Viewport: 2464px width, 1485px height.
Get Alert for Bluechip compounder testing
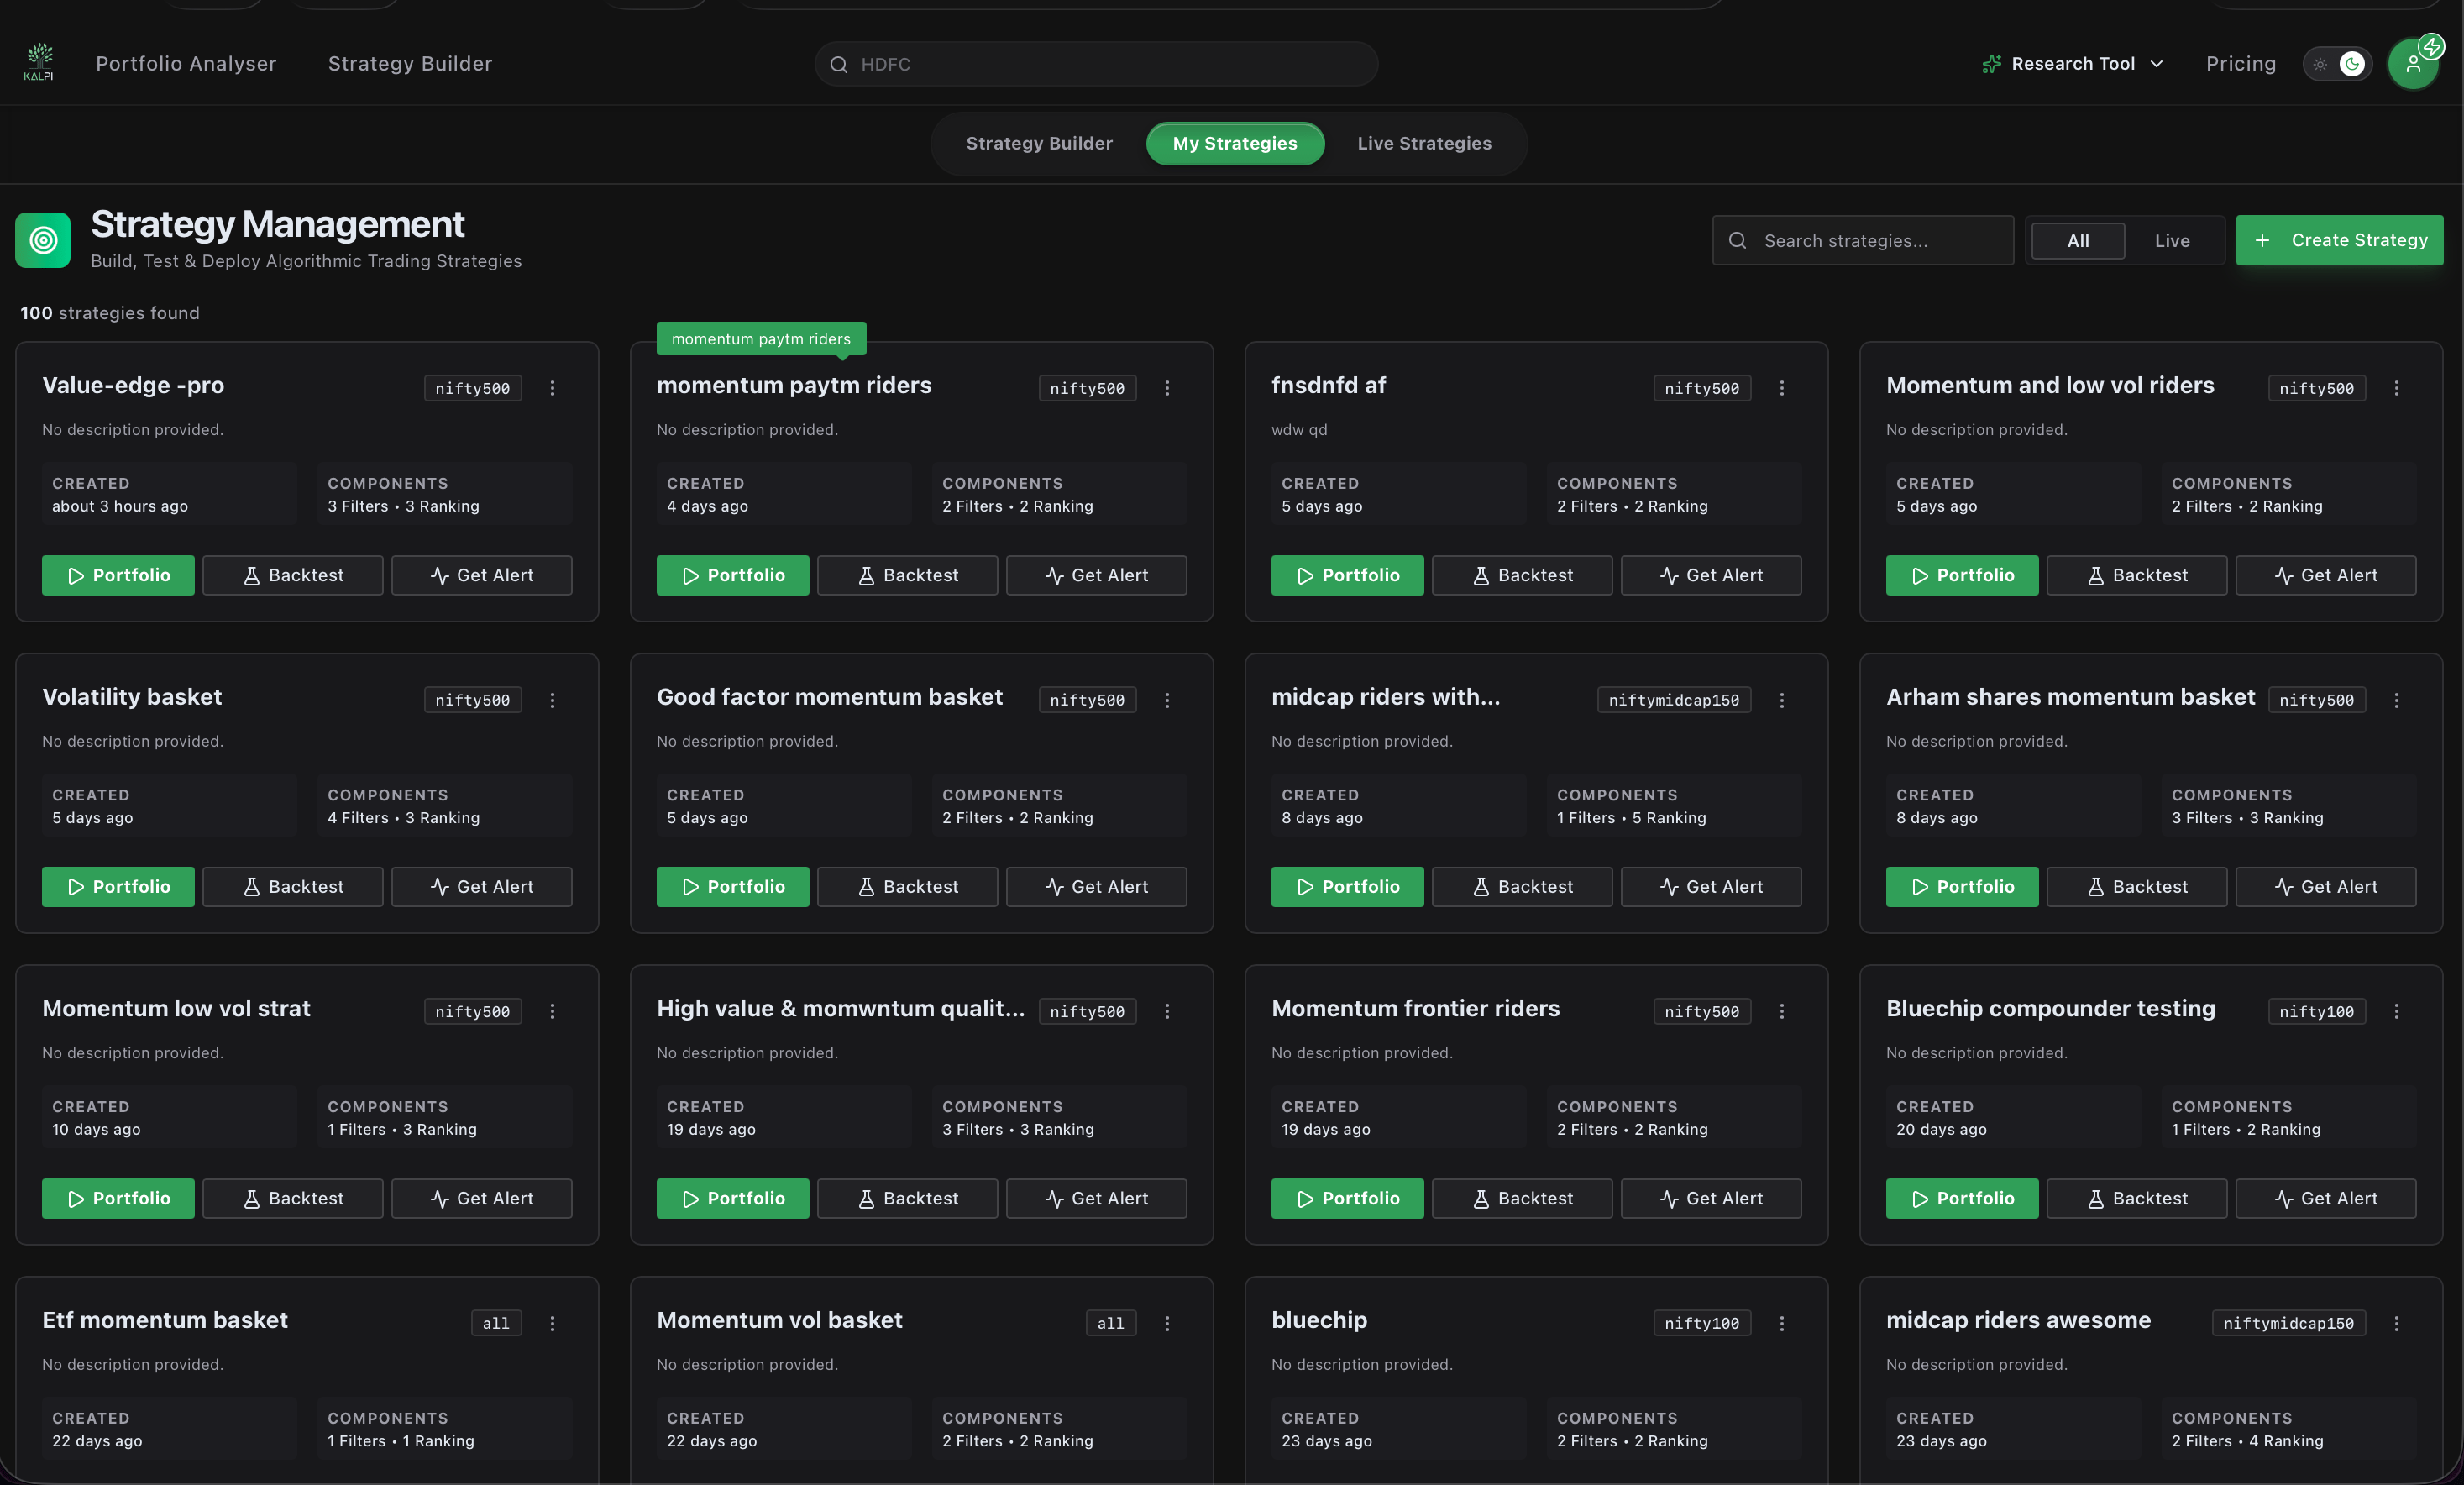pos(2326,1198)
